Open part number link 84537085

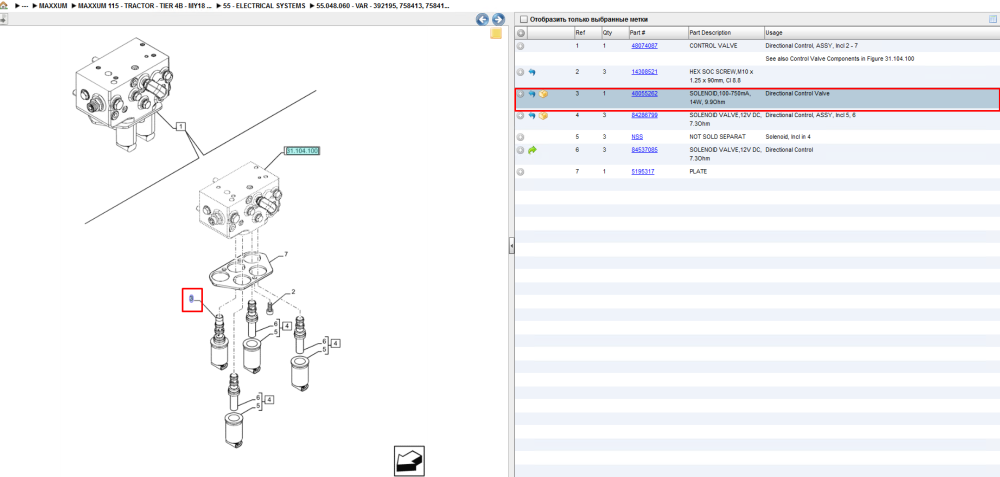point(644,150)
